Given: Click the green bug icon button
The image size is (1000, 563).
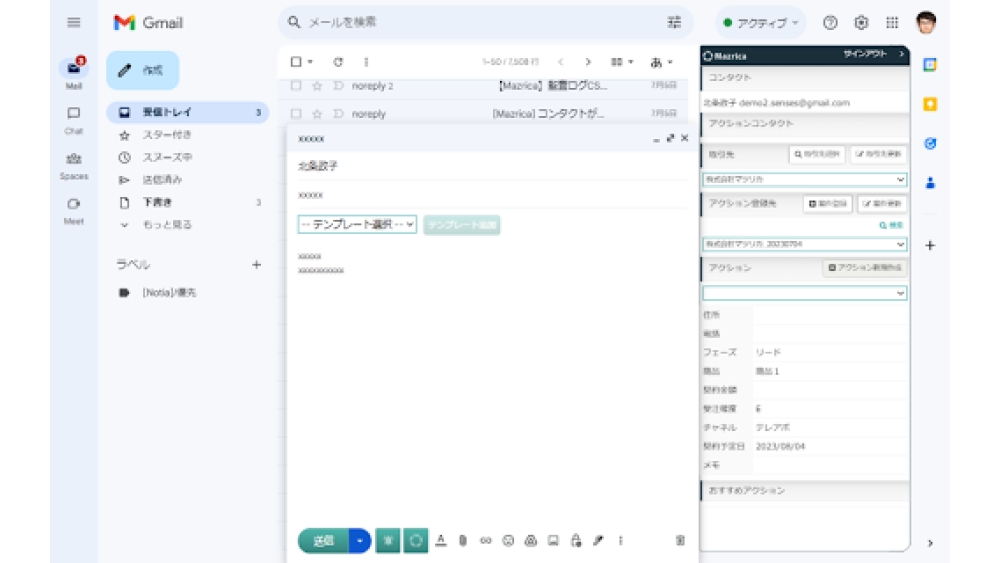Looking at the screenshot, I should tap(388, 541).
